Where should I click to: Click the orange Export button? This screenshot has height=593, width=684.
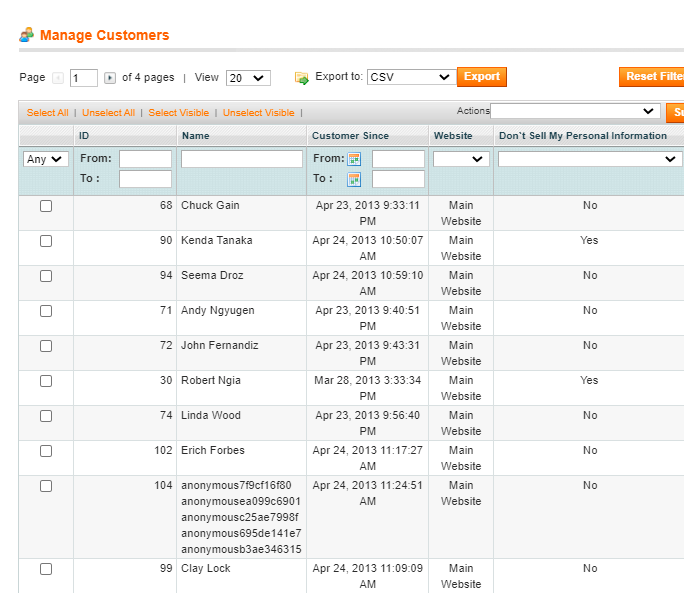tap(482, 77)
